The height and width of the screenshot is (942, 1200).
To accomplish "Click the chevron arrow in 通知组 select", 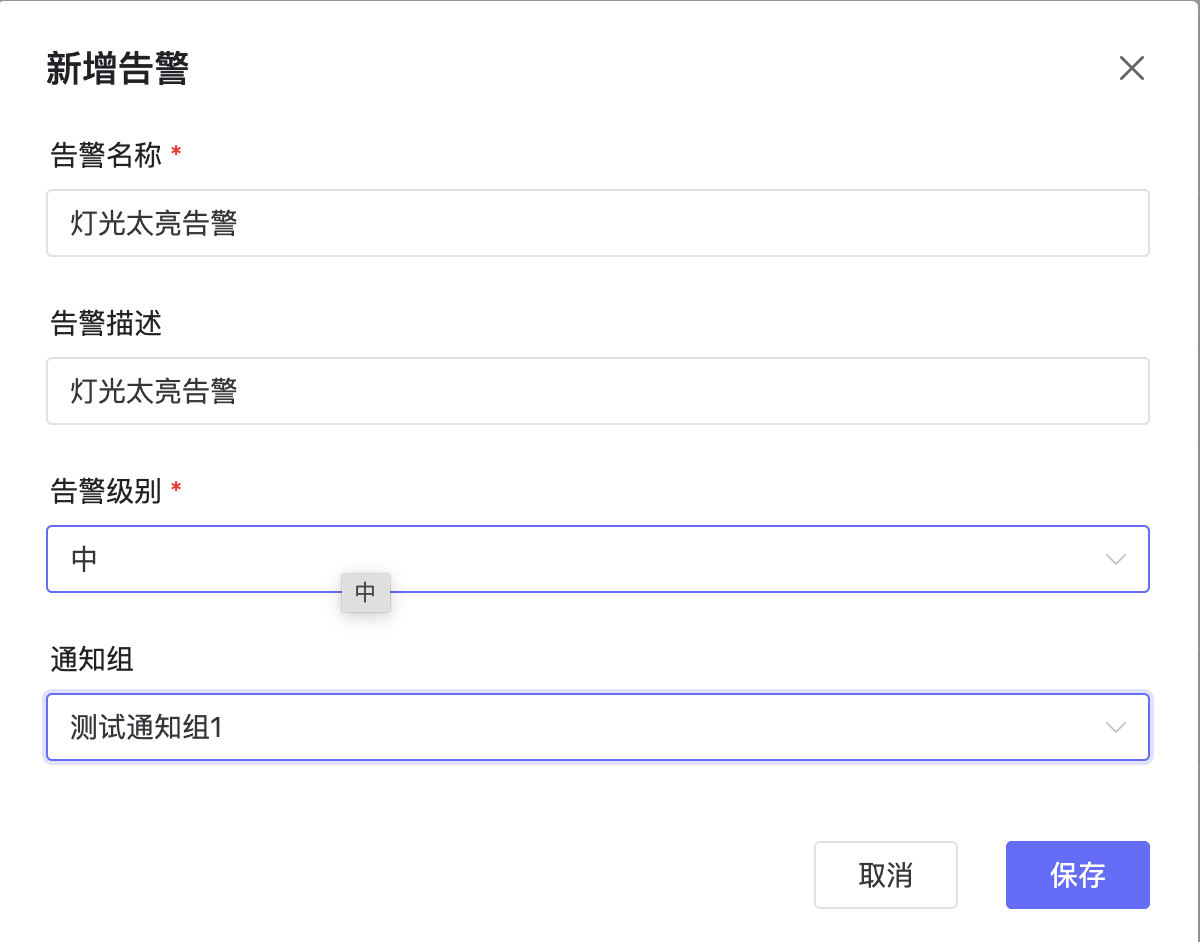I will pos(1116,727).
